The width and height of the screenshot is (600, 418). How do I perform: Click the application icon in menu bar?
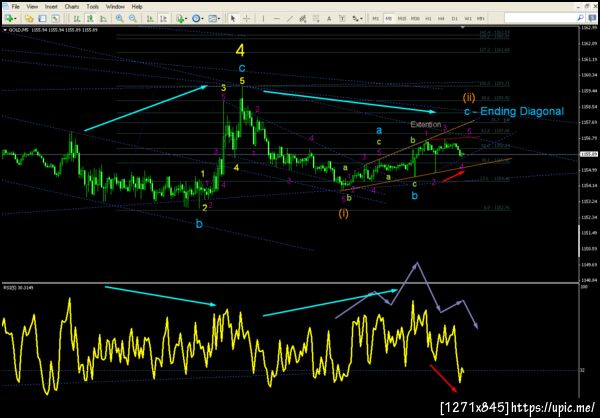(5, 7)
